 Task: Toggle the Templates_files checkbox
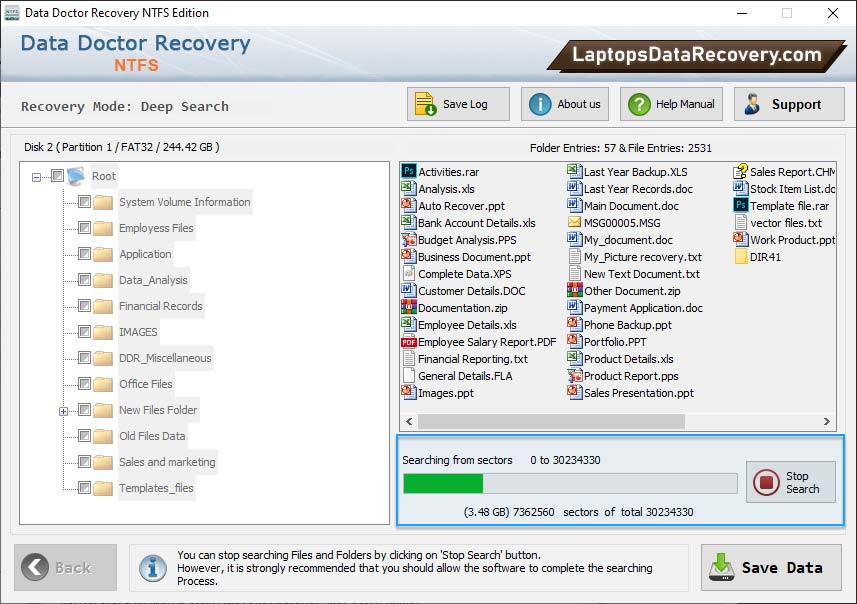84,488
